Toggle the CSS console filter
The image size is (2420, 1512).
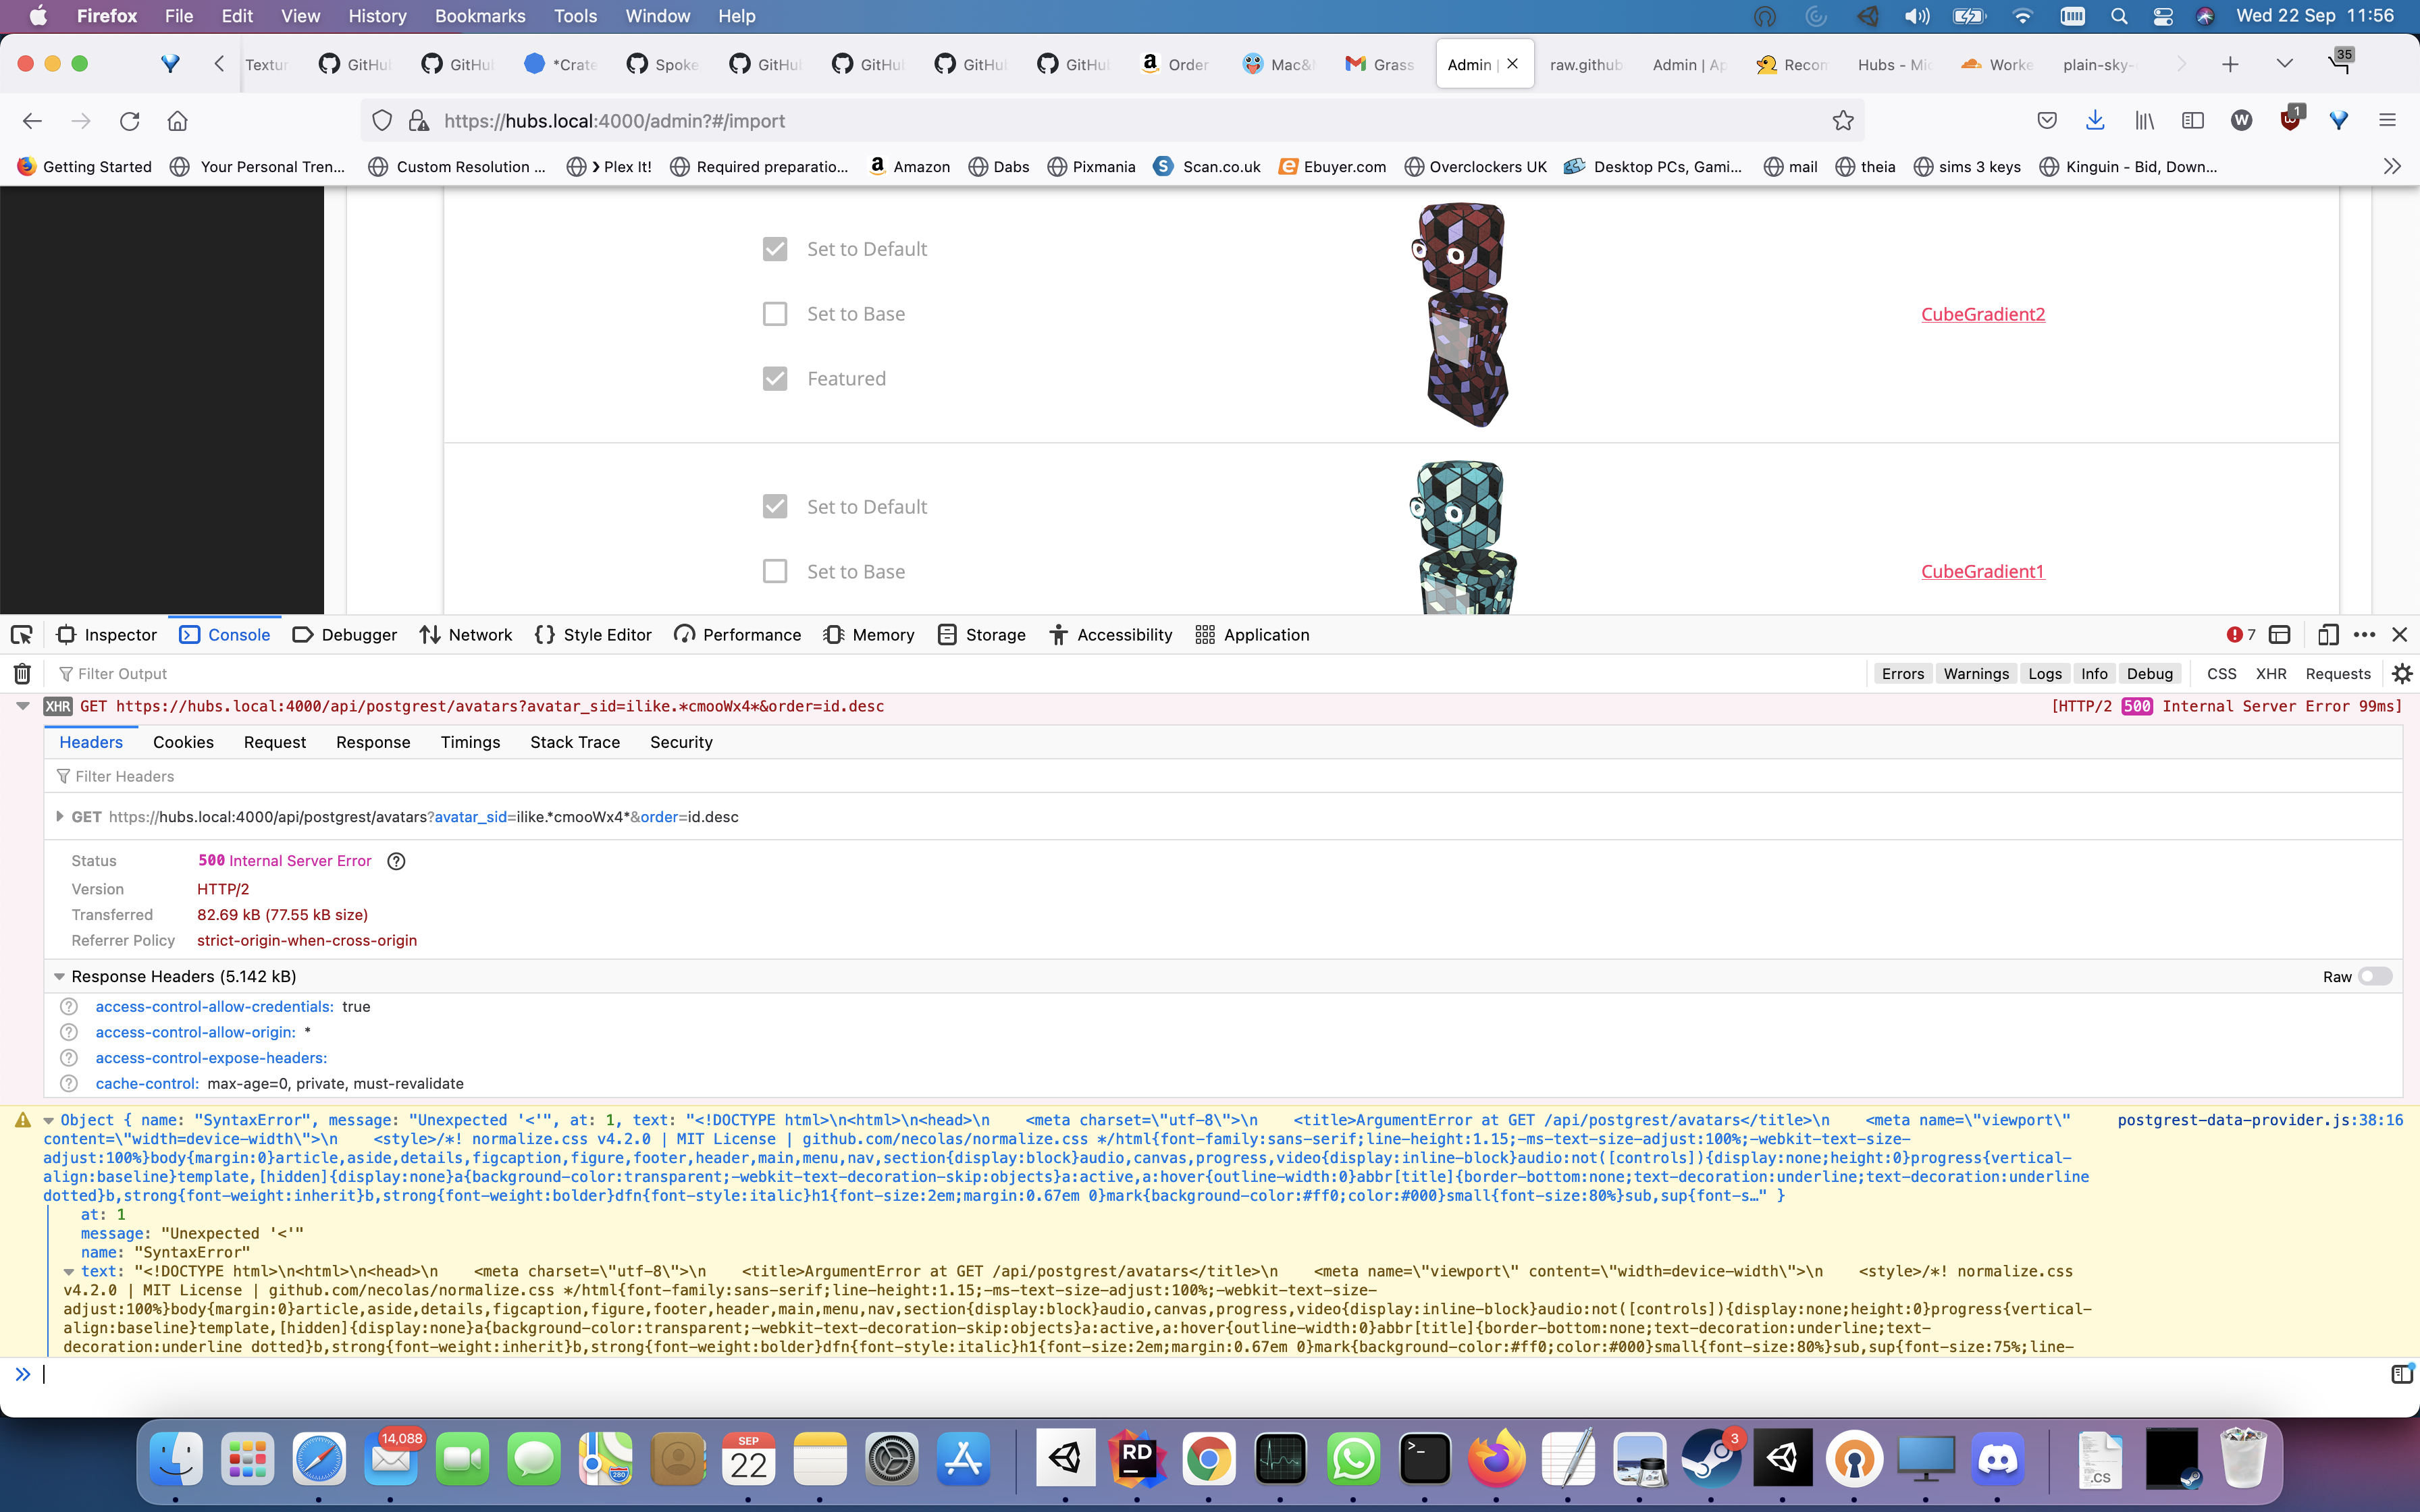click(x=2221, y=674)
